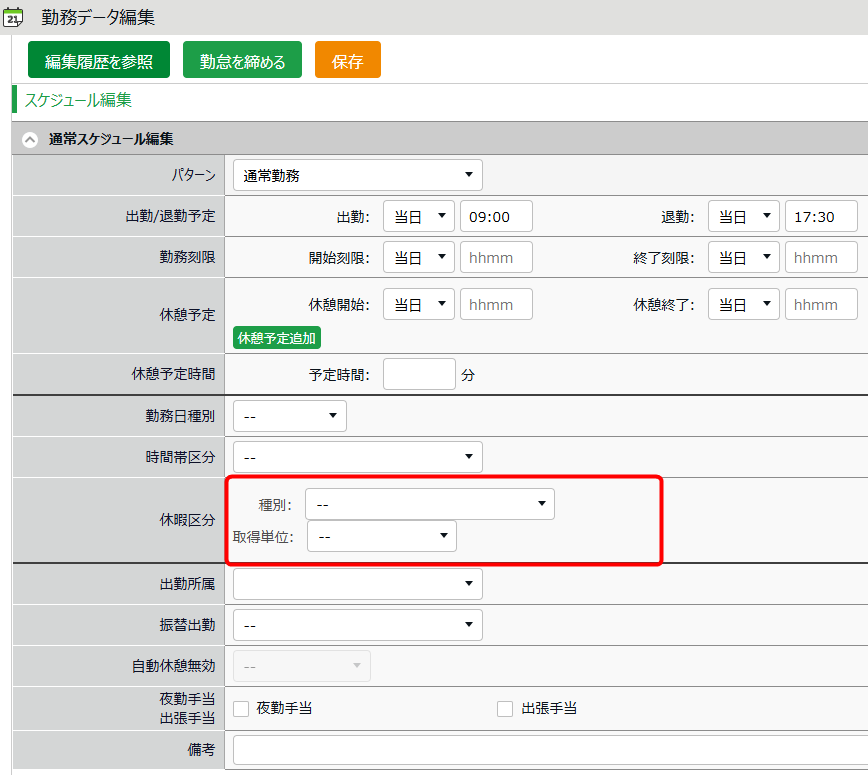Expand the 時間帯区分 dropdown
Screen dimensions: 868x775
point(357,457)
